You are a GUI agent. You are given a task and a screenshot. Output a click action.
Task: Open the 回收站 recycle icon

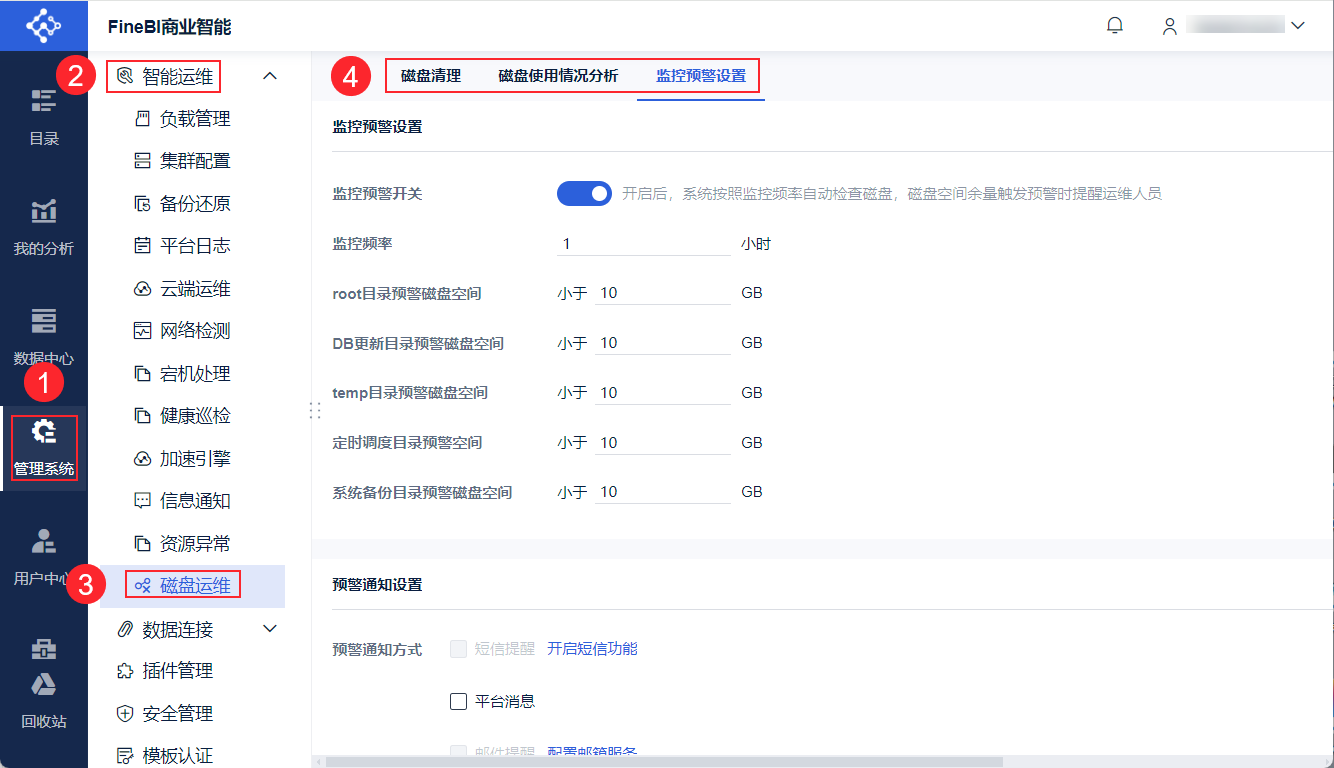[43, 684]
